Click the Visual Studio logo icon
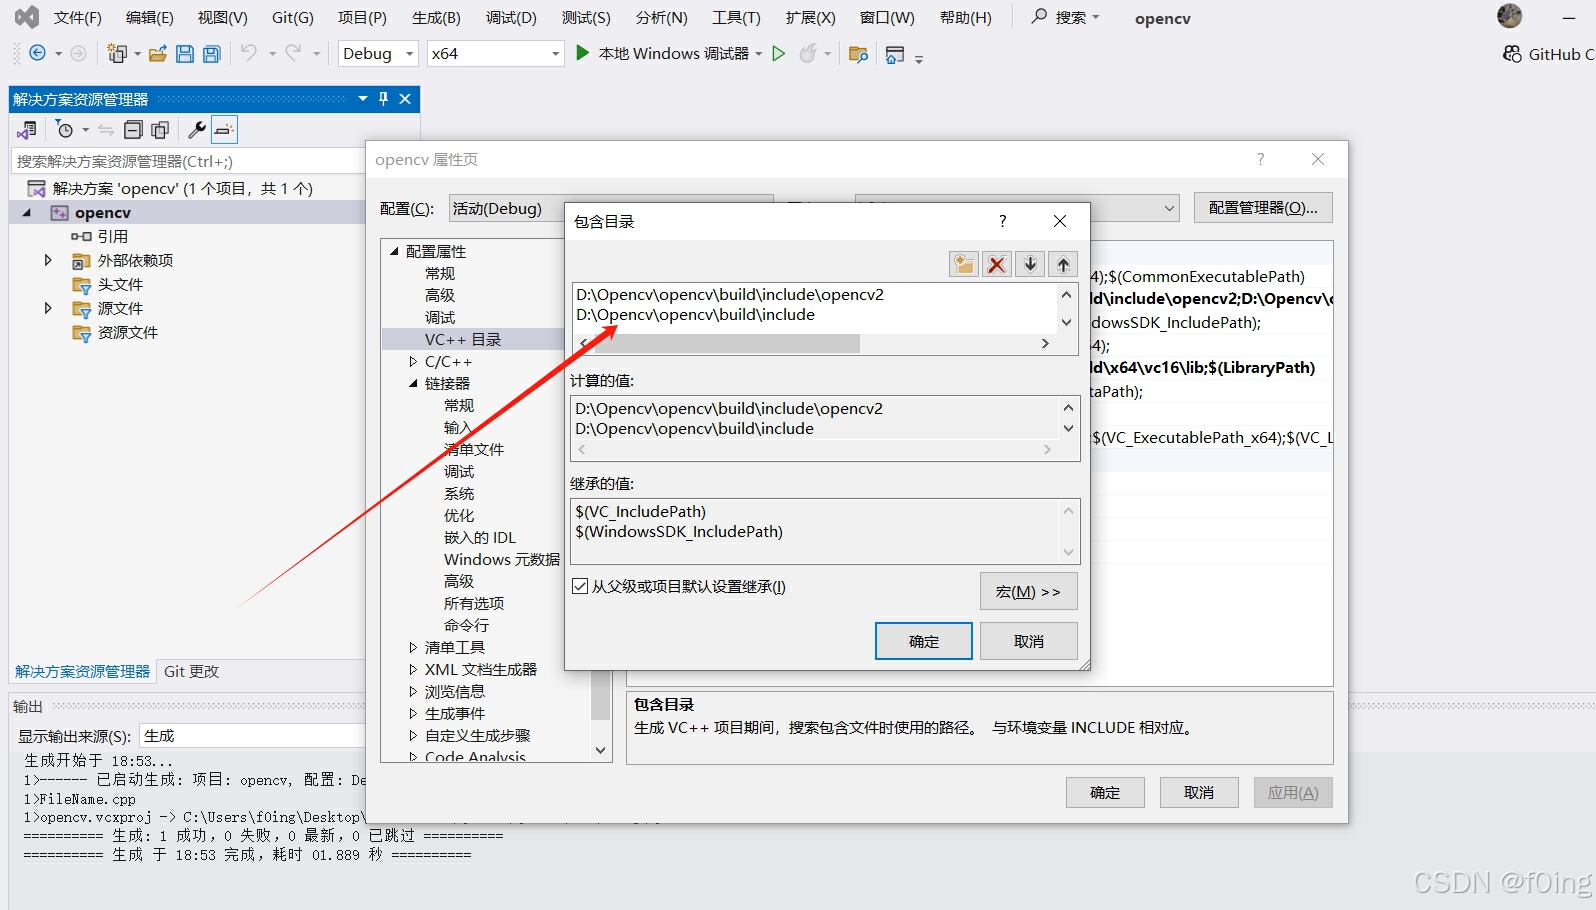The height and width of the screenshot is (910, 1596). [x=27, y=17]
